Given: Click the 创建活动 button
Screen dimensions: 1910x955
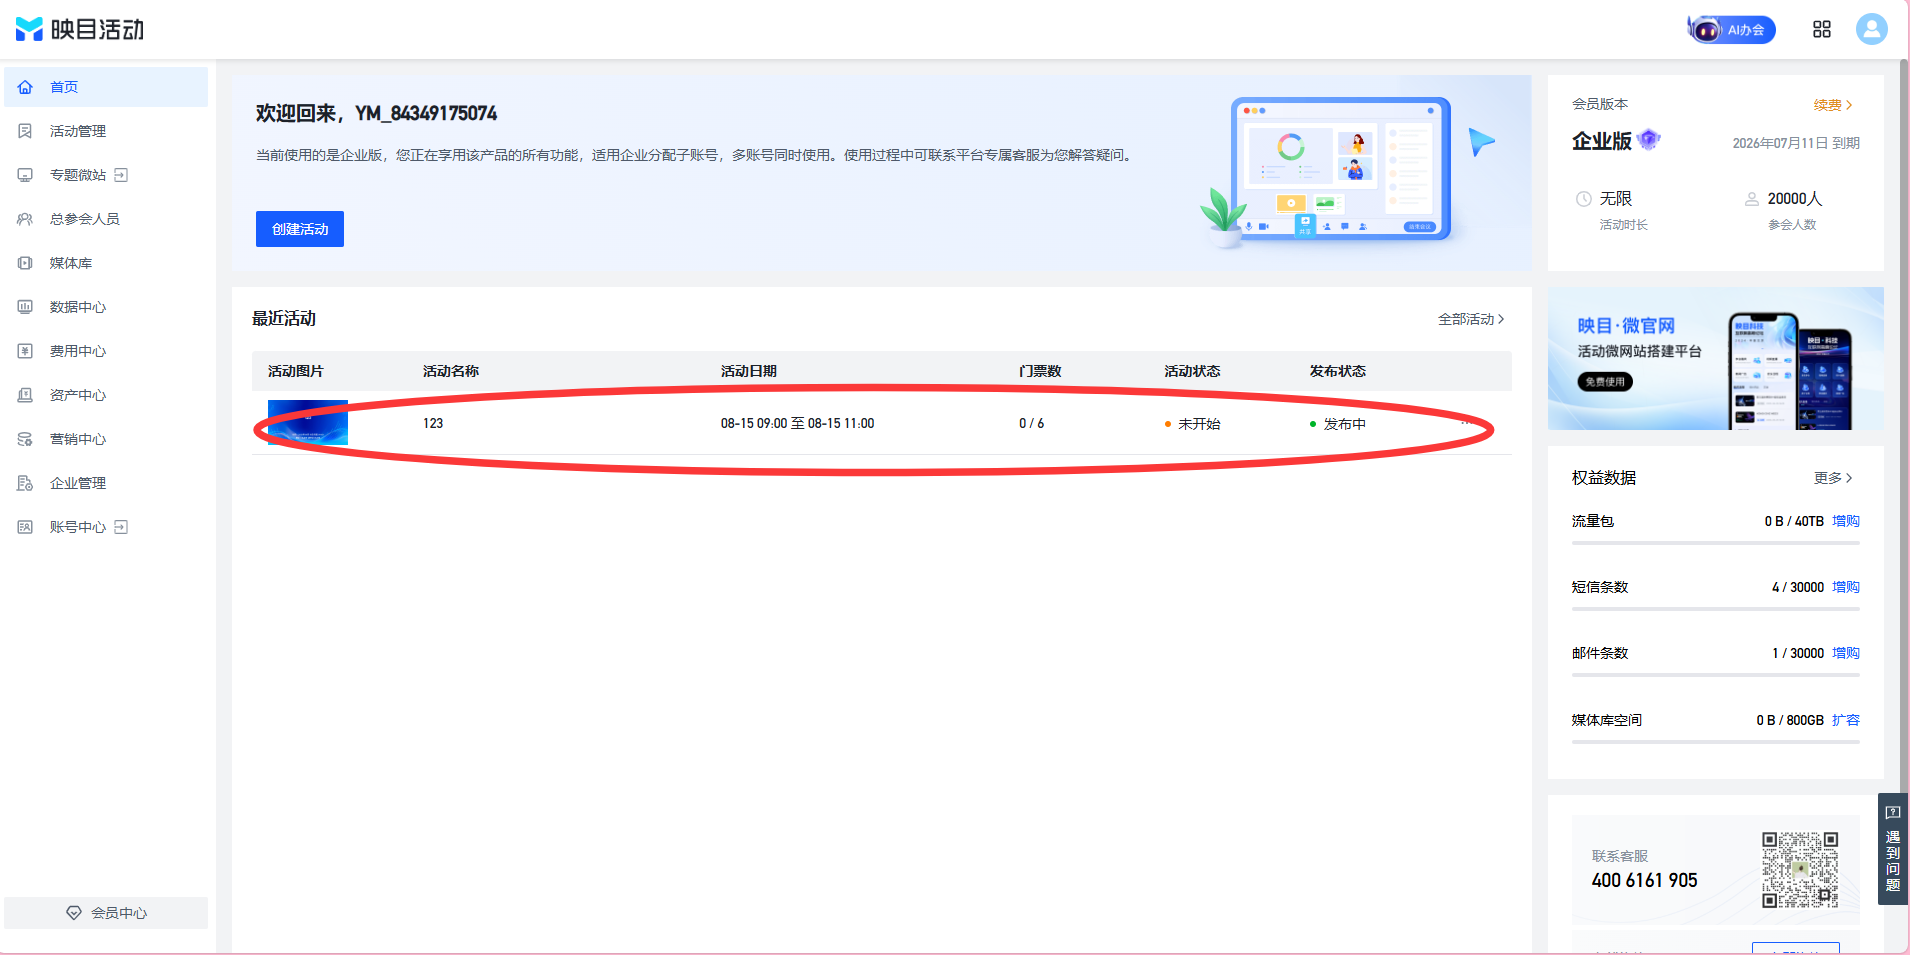Looking at the screenshot, I should tap(300, 229).
